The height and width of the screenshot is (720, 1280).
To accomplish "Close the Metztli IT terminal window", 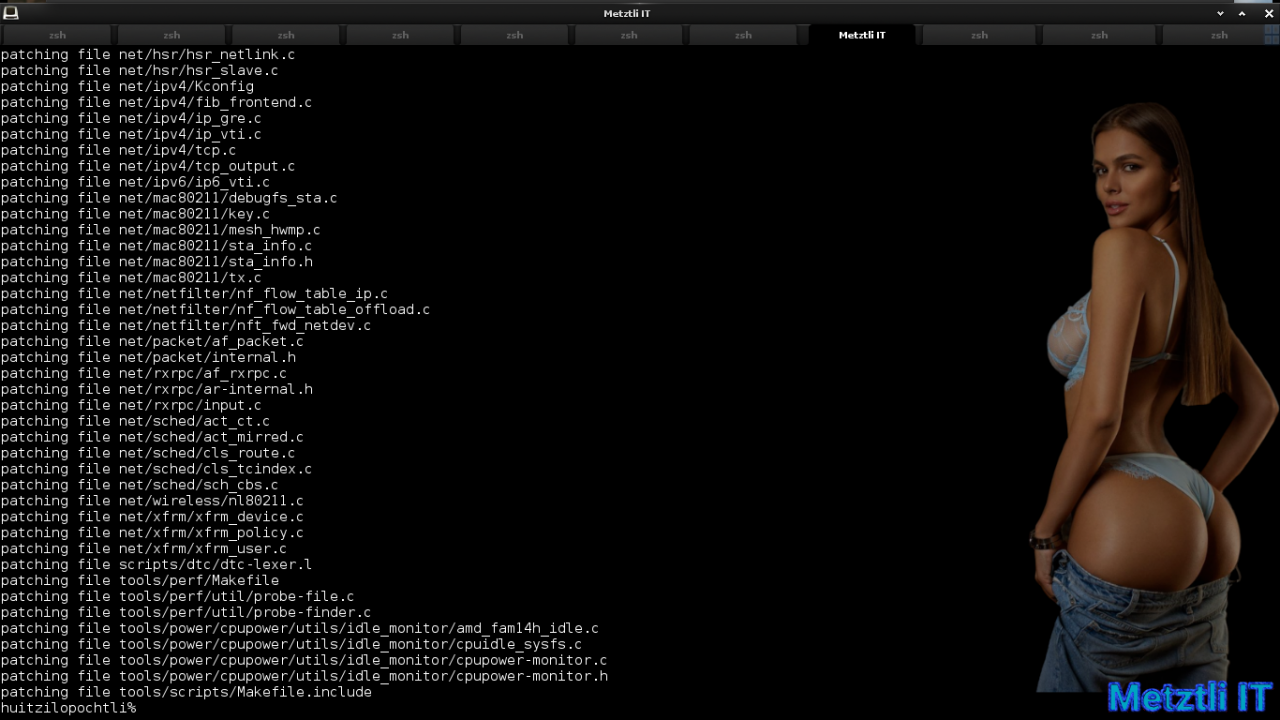I will tap(1269, 13).
